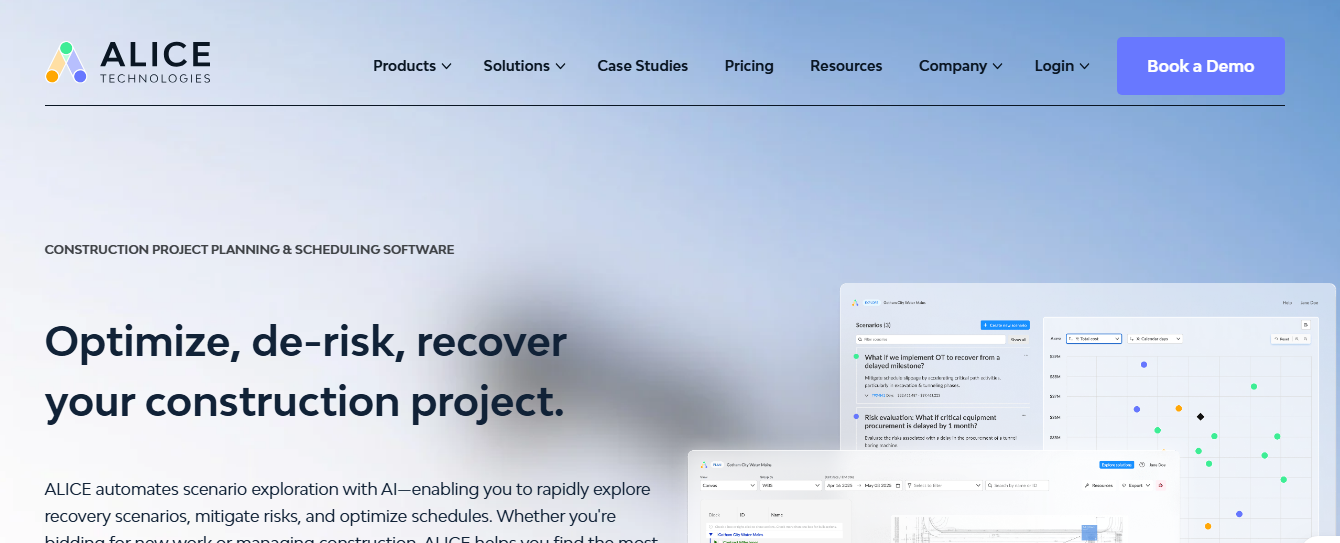Expand the Company menu
Image resolution: width=1340 pixels, height=543 pixels.
960,66
